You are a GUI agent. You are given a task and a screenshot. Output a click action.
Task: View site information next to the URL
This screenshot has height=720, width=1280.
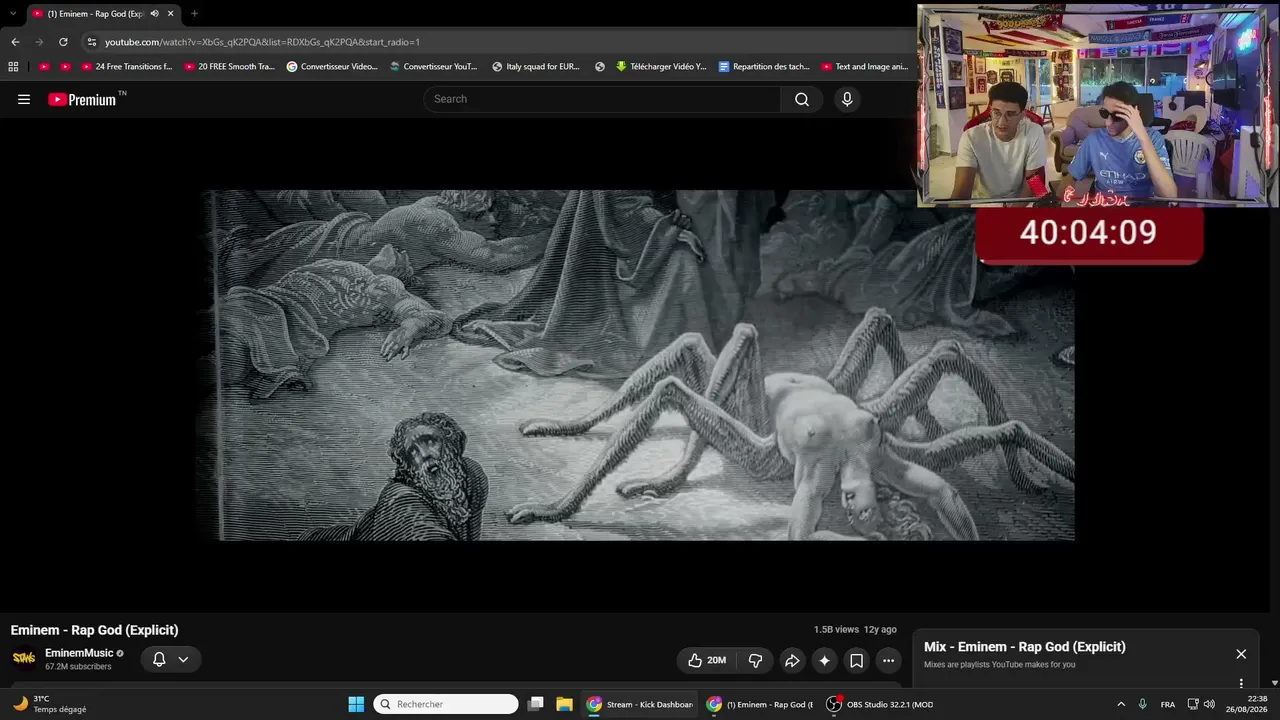pos(92,42)
